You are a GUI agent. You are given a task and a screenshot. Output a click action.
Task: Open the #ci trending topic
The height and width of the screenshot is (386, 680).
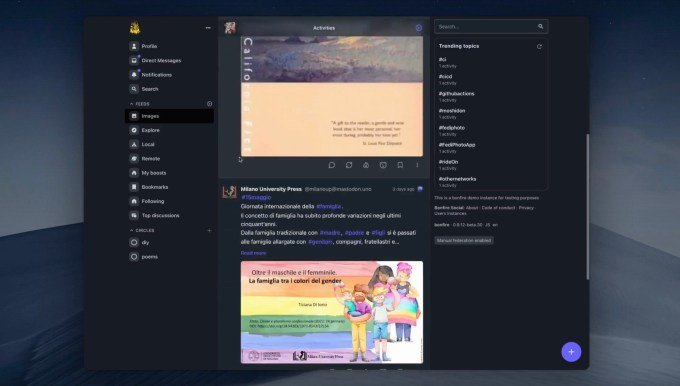pyautogui.click(x=442, y=59)
